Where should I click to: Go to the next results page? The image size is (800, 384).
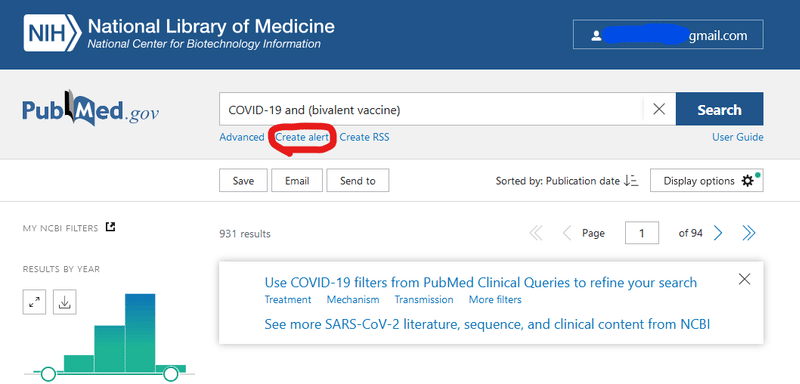tap(718, 233)
